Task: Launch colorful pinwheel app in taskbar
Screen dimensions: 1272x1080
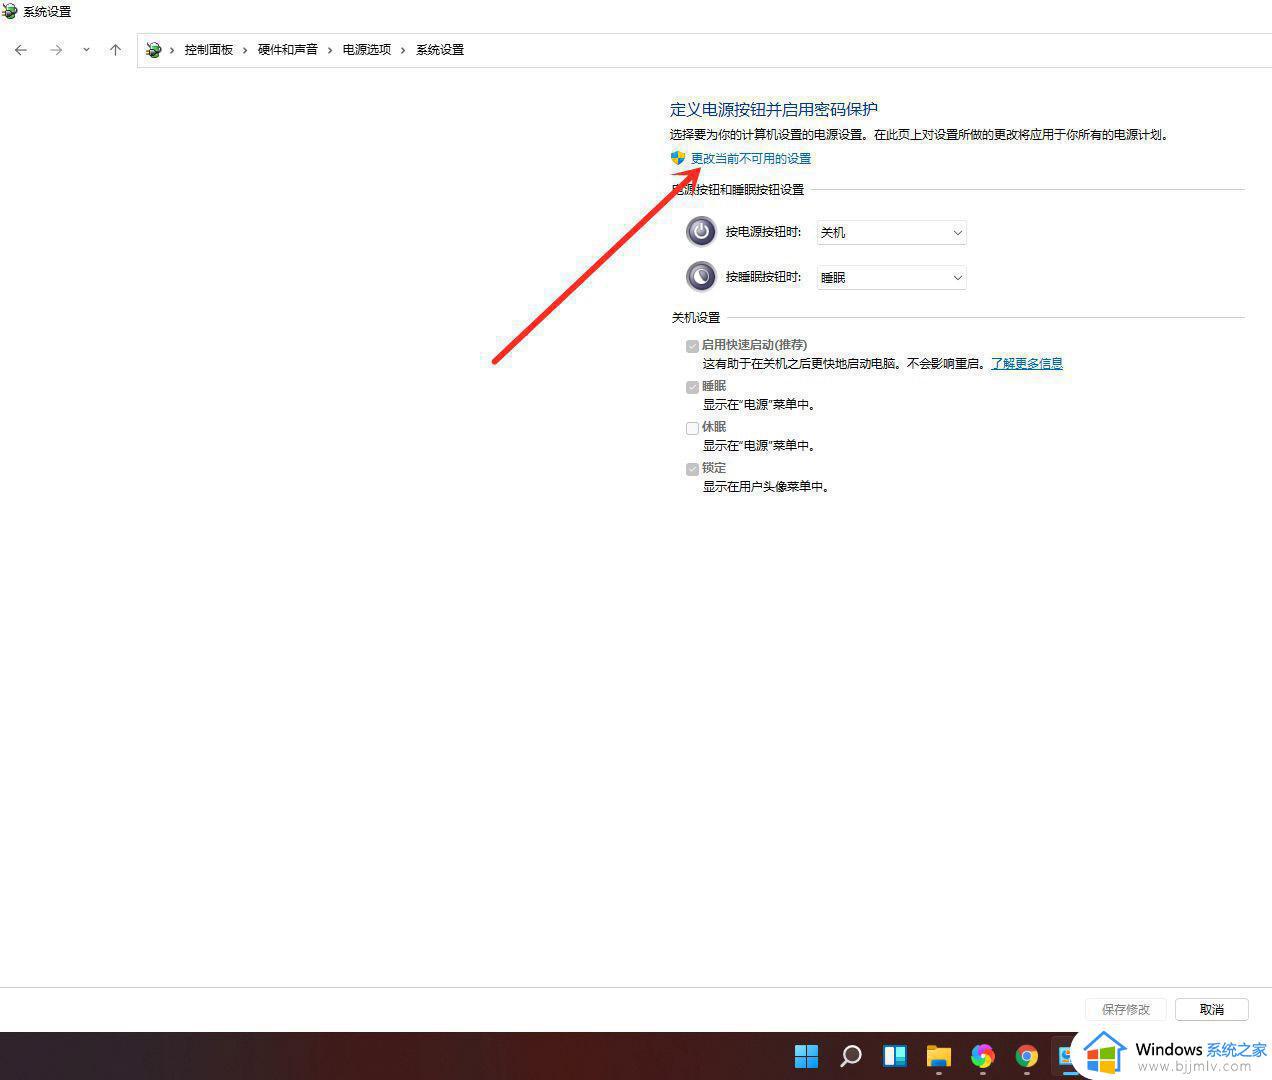Action: [x=983, y=1056]
